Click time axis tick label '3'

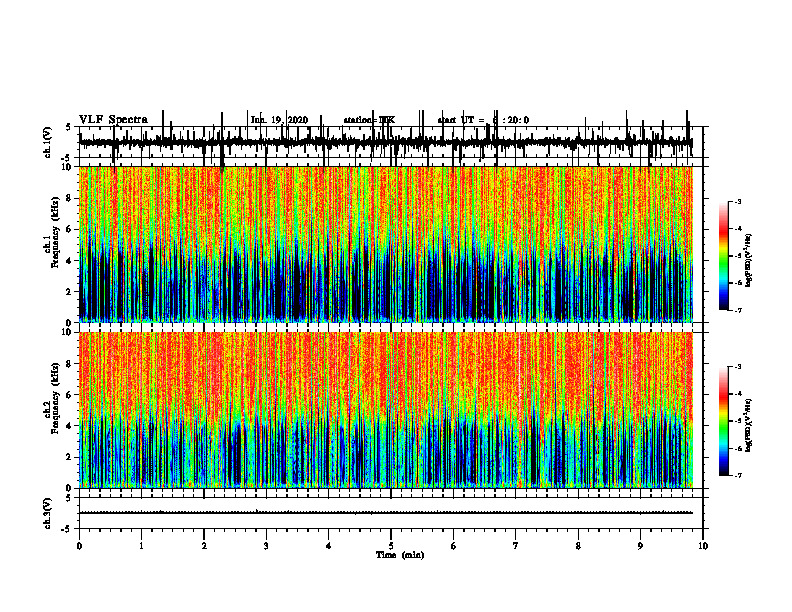pos(266,546)
